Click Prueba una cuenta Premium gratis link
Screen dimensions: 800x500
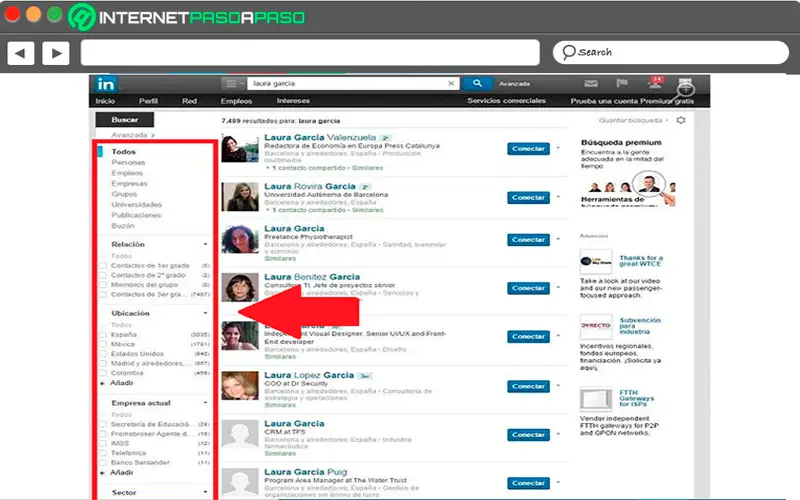(x=632, y=101)
